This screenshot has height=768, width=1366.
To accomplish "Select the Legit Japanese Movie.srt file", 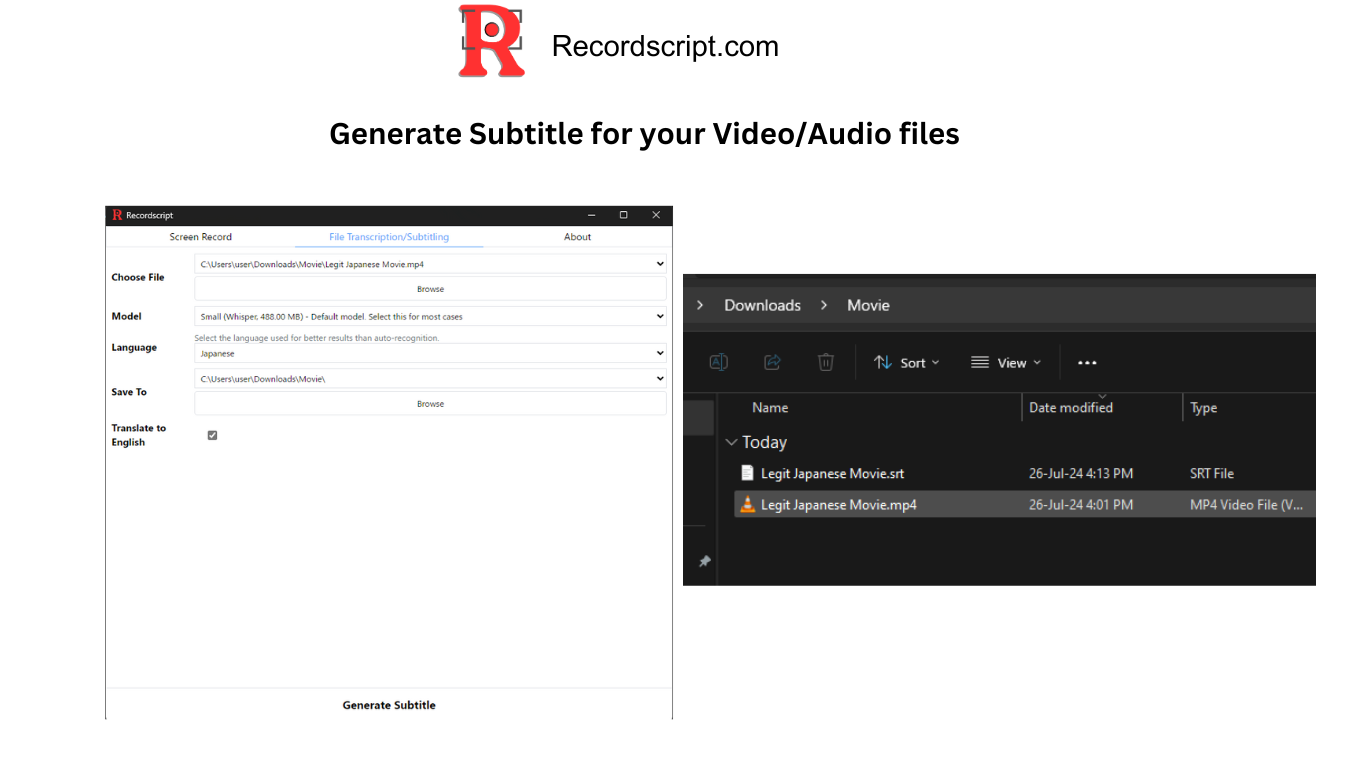I will point(832,473).
